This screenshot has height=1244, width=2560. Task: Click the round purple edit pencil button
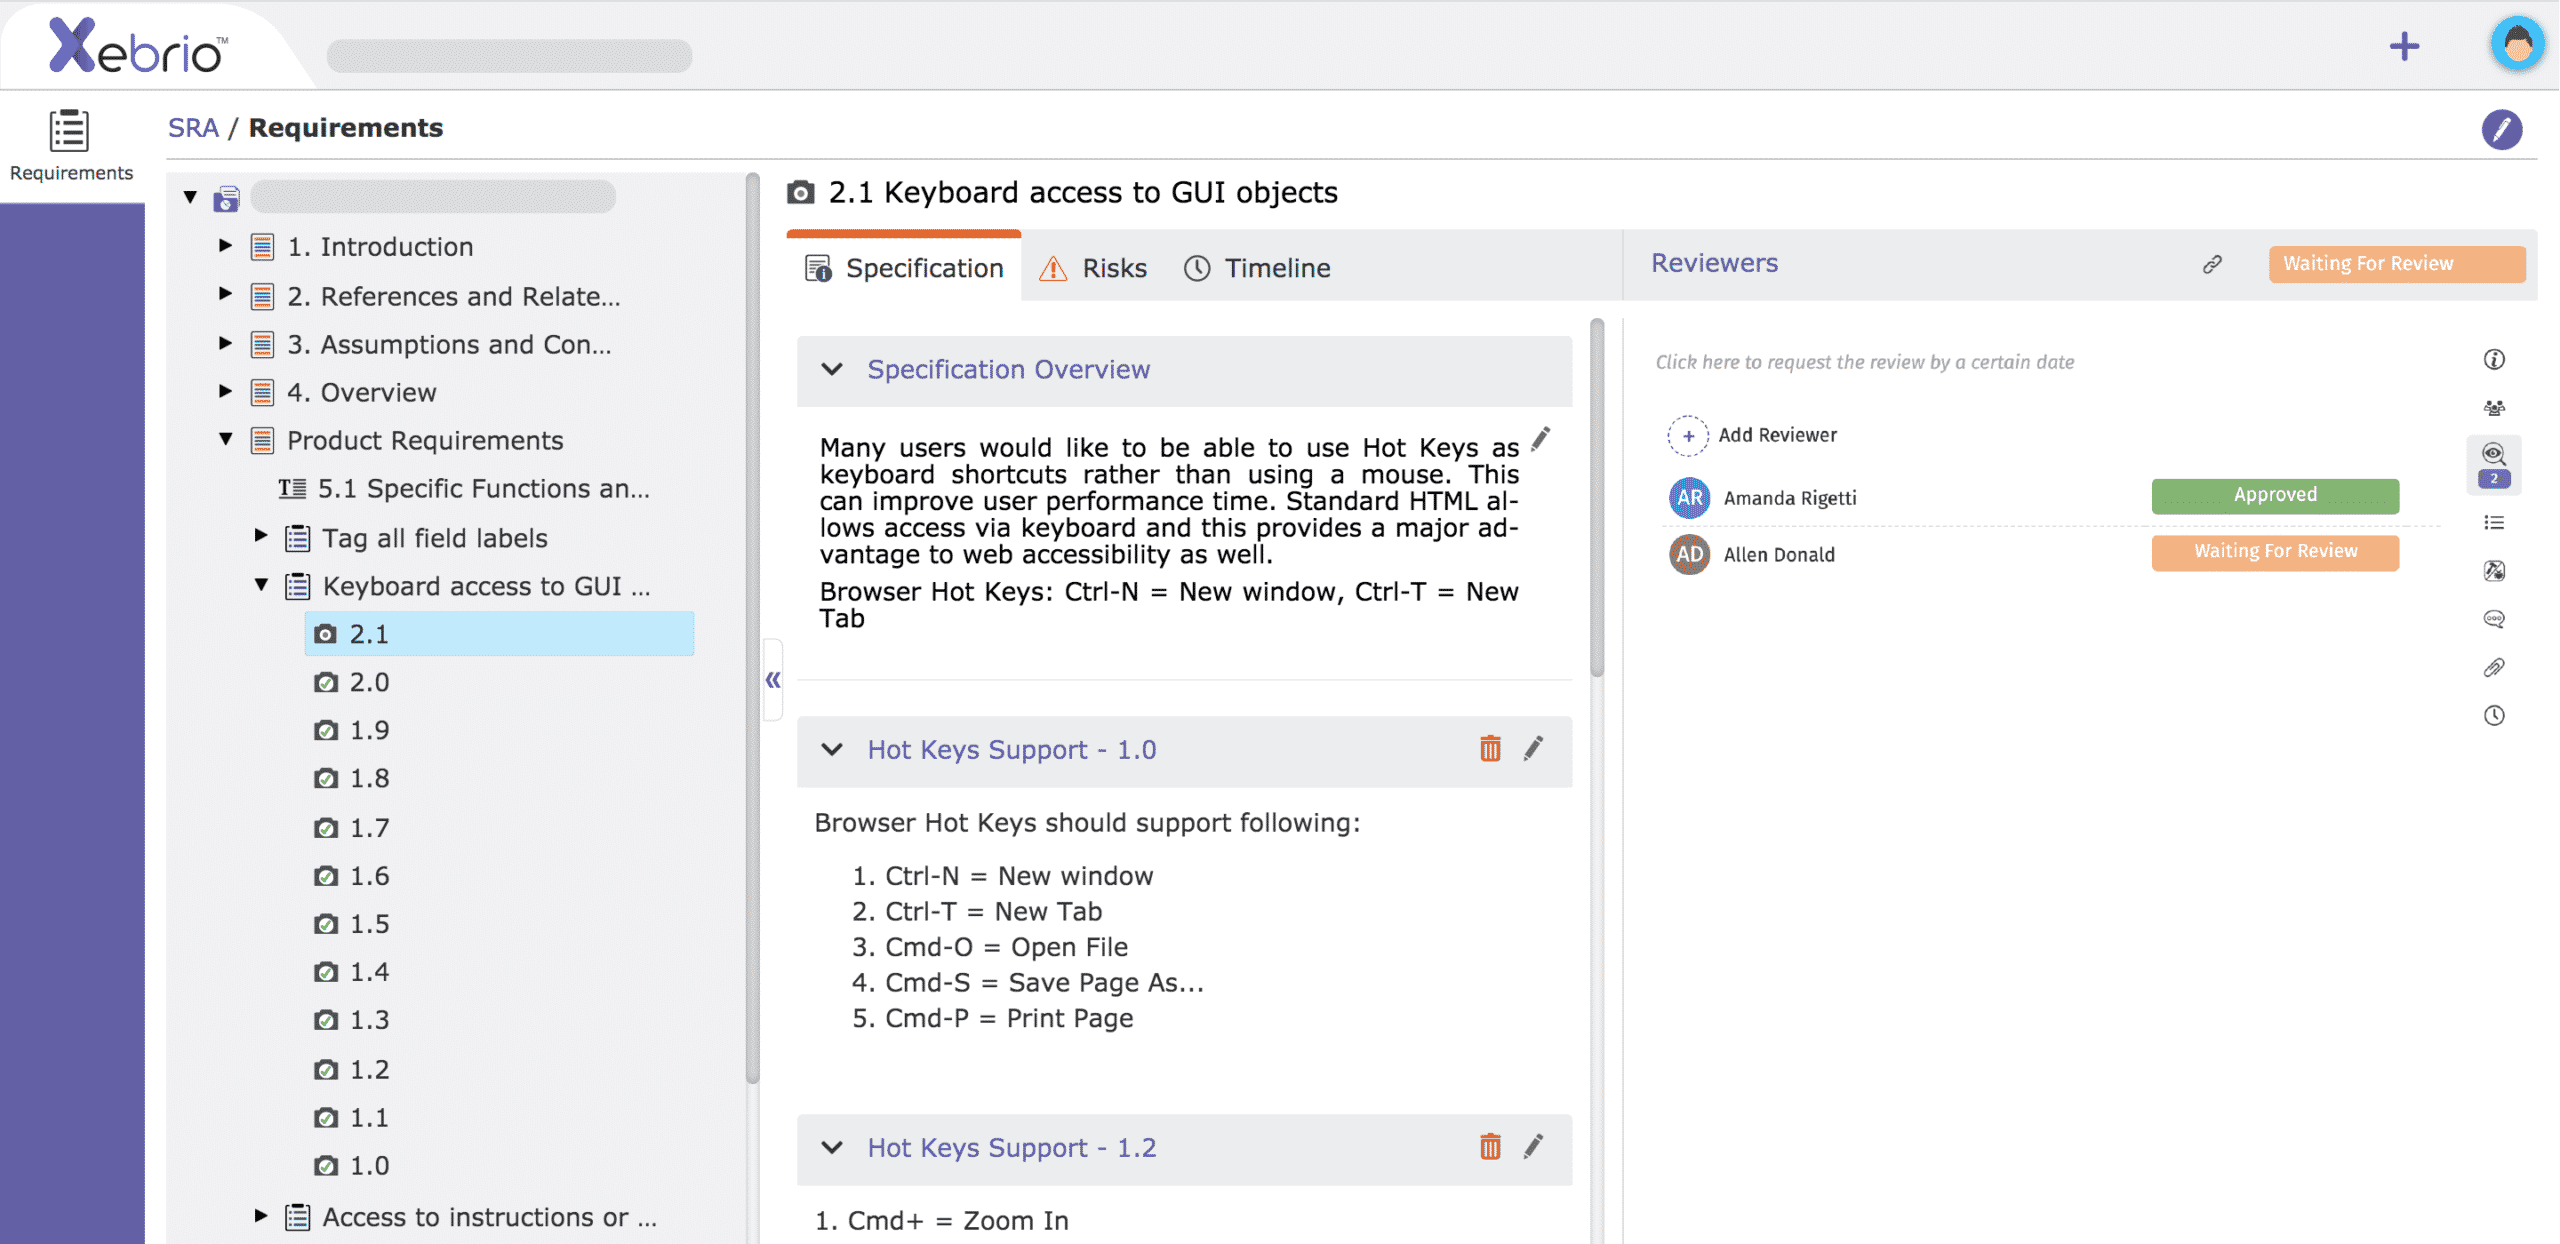(2501, 129)
